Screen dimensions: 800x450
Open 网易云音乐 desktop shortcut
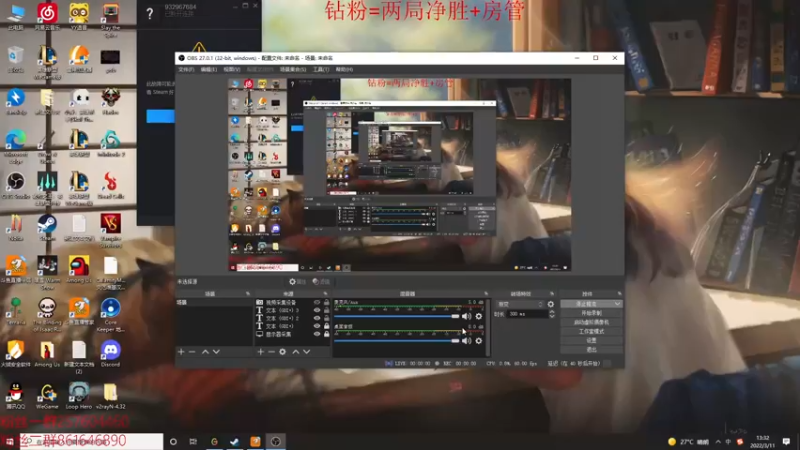tap(47, 16)
